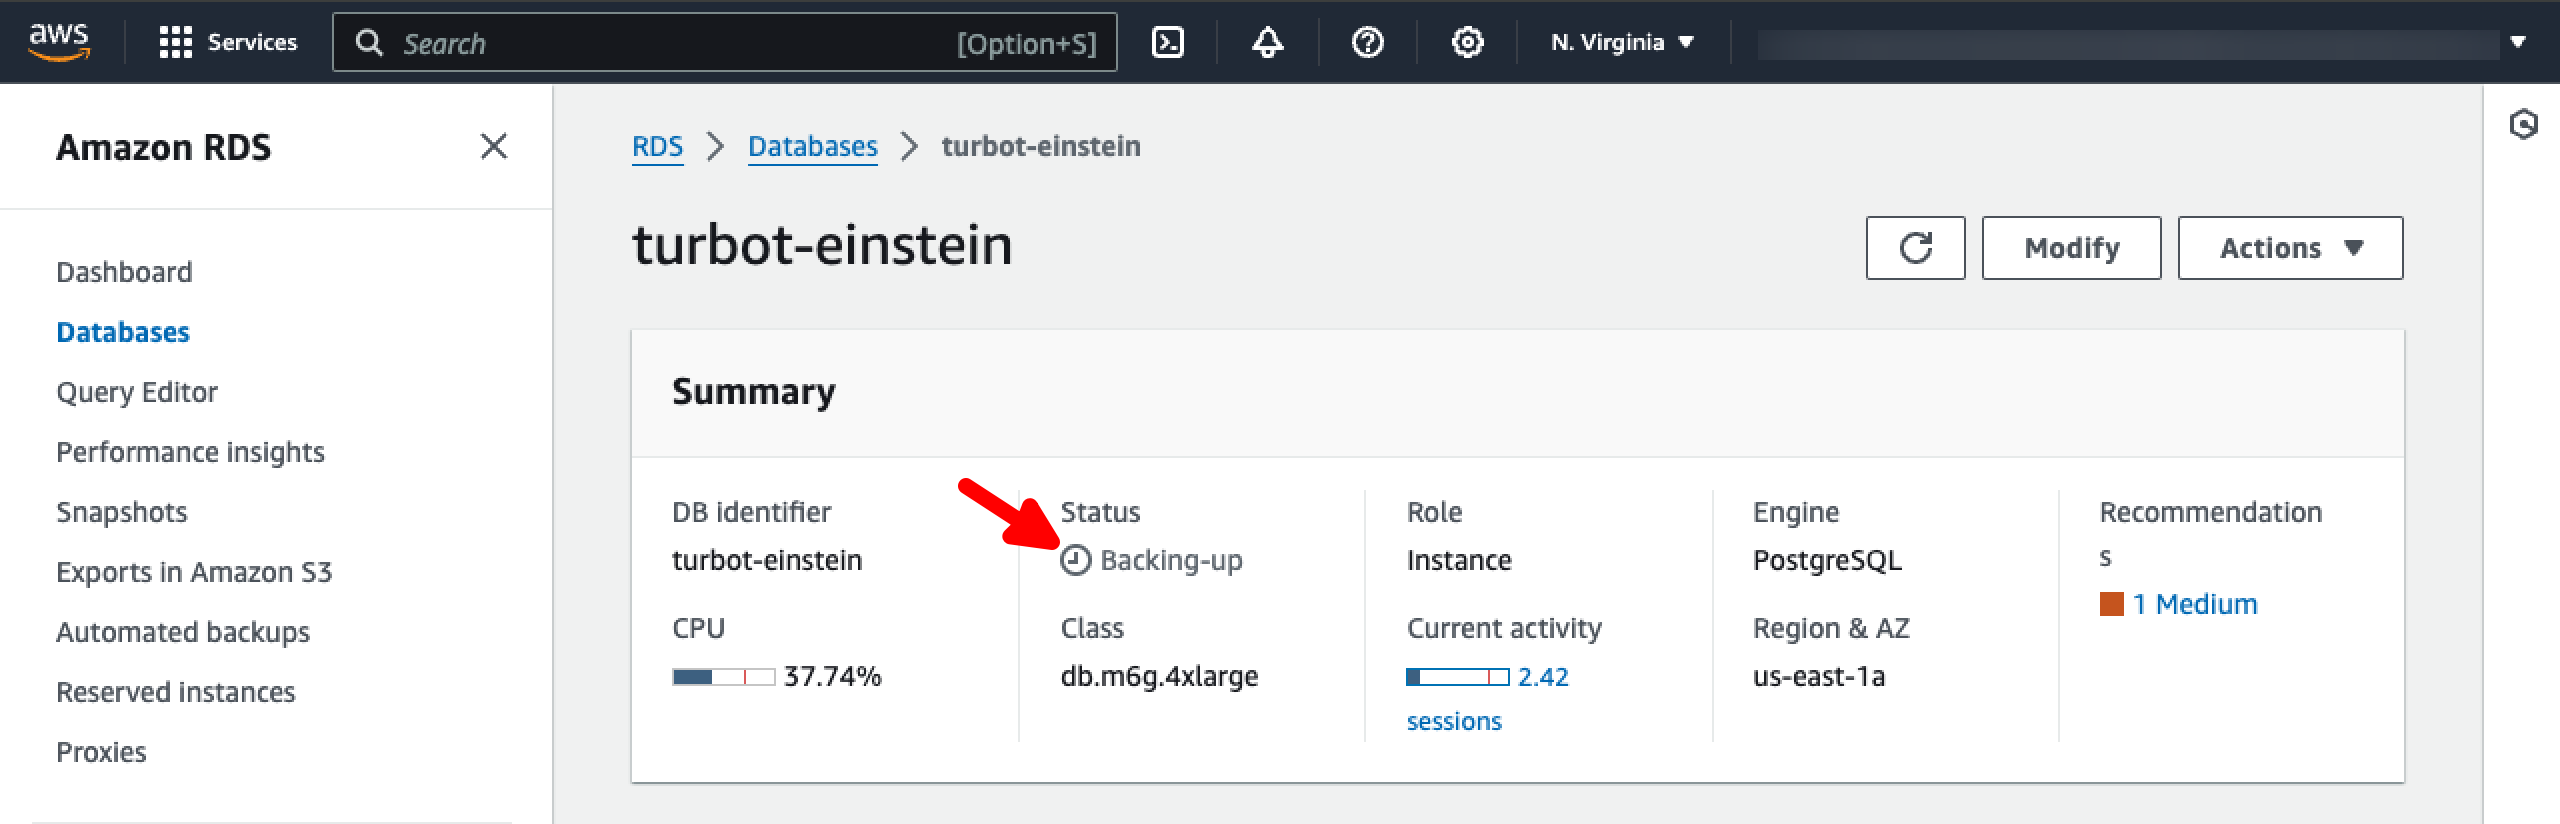Click the CPU usage bar

(x=723, y=677)
